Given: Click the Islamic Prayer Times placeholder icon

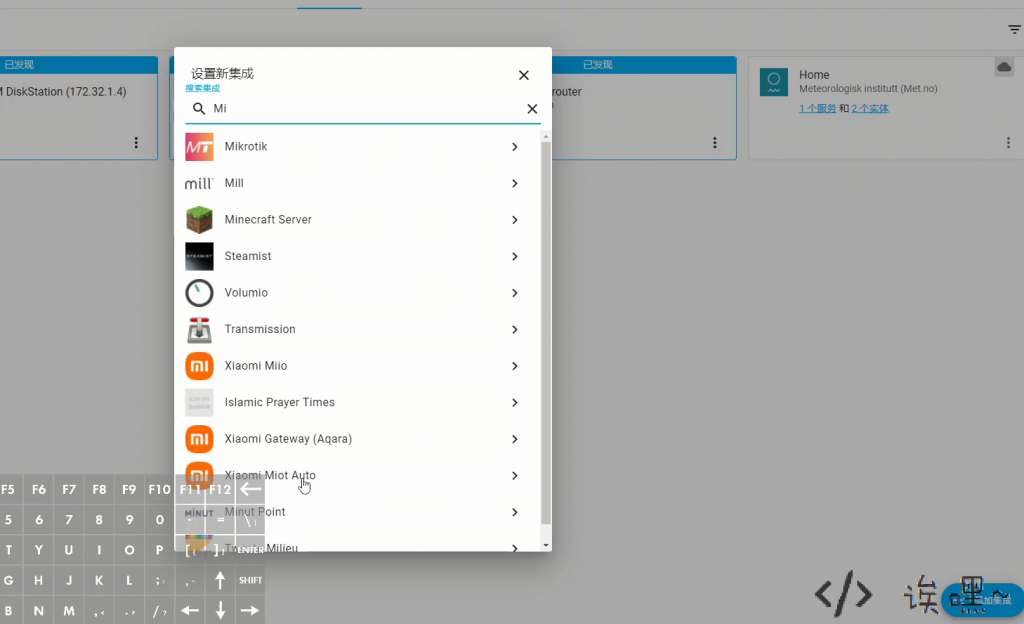Looking at the screenshot, I should pyautogui.click(x=199, y=403).
